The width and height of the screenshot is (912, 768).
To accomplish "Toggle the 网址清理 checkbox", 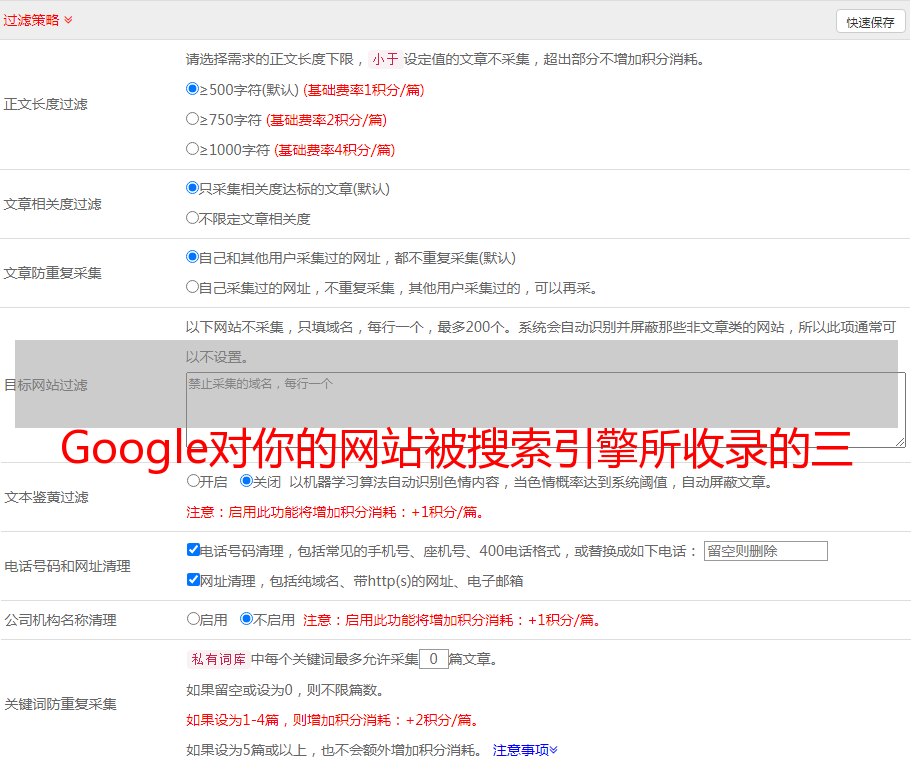I will pyautogui.click(x=194, y=580).
